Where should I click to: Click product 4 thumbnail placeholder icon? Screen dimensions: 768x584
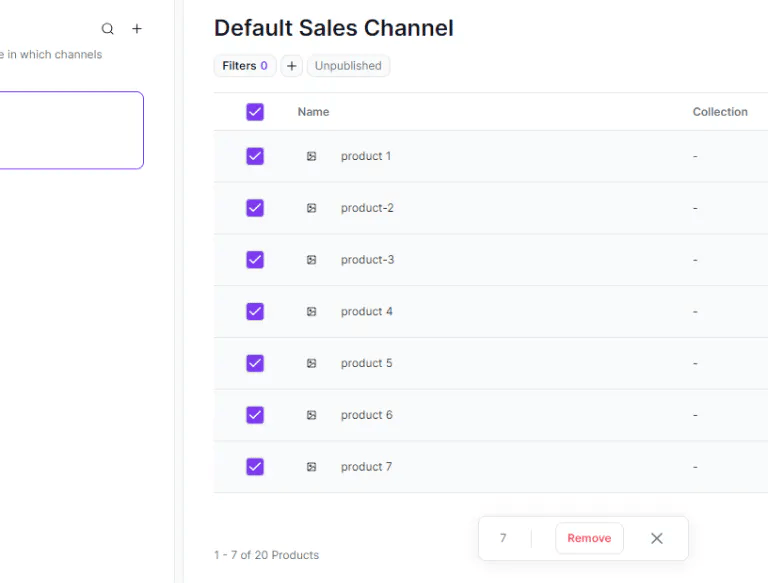(x=312, y=312)
